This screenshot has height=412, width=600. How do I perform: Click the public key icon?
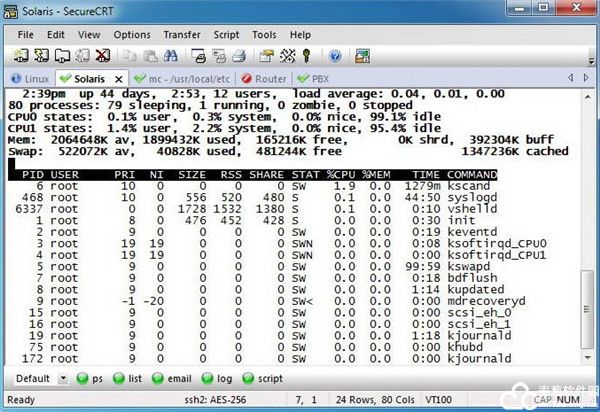(306, 57)
